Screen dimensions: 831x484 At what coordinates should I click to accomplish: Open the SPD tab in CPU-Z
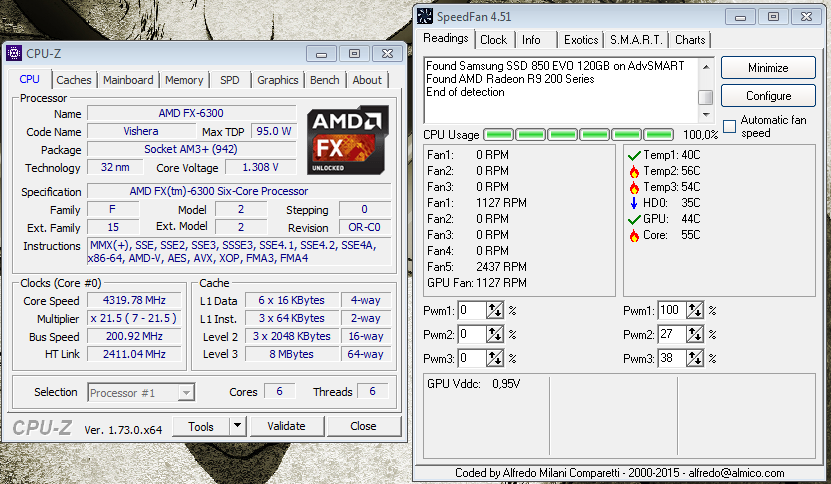click(229, 80)
